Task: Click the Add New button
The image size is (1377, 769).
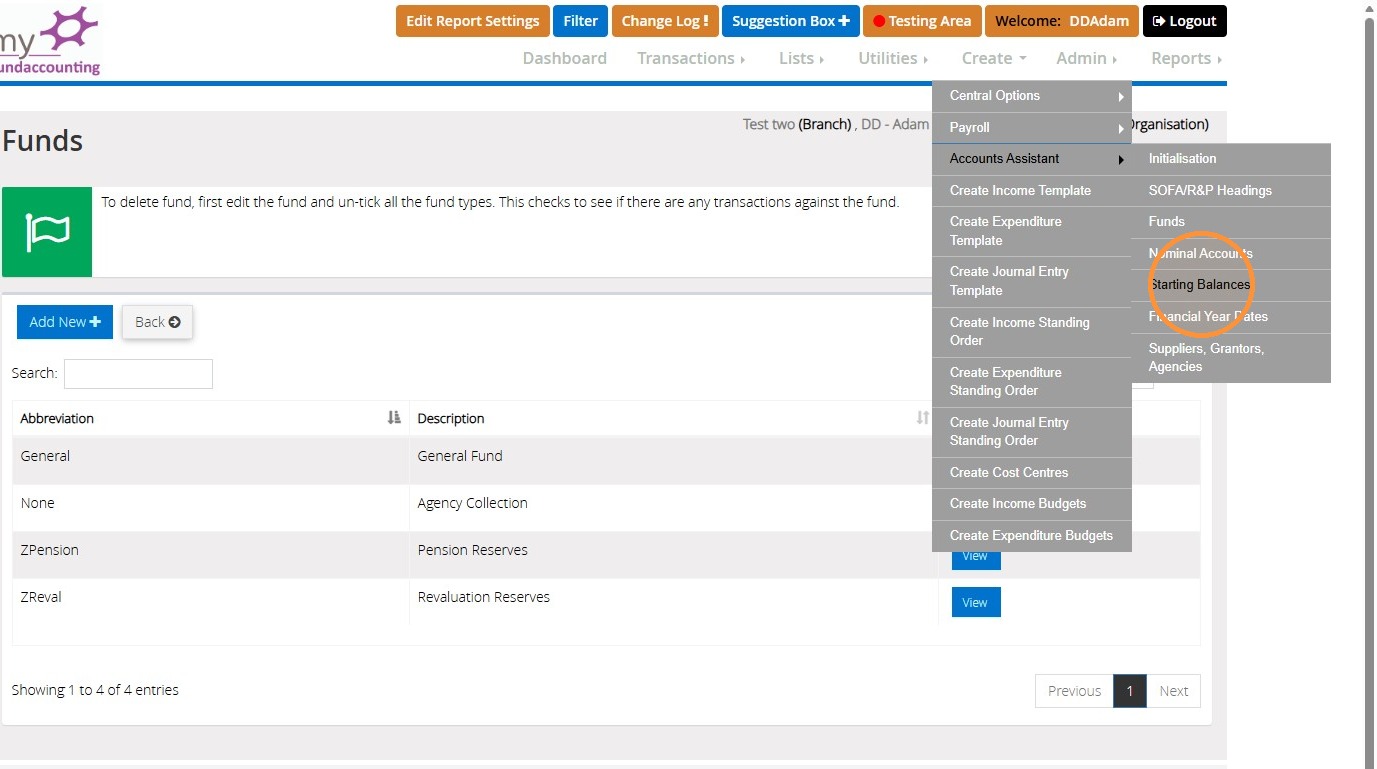Action: (65, 322)
